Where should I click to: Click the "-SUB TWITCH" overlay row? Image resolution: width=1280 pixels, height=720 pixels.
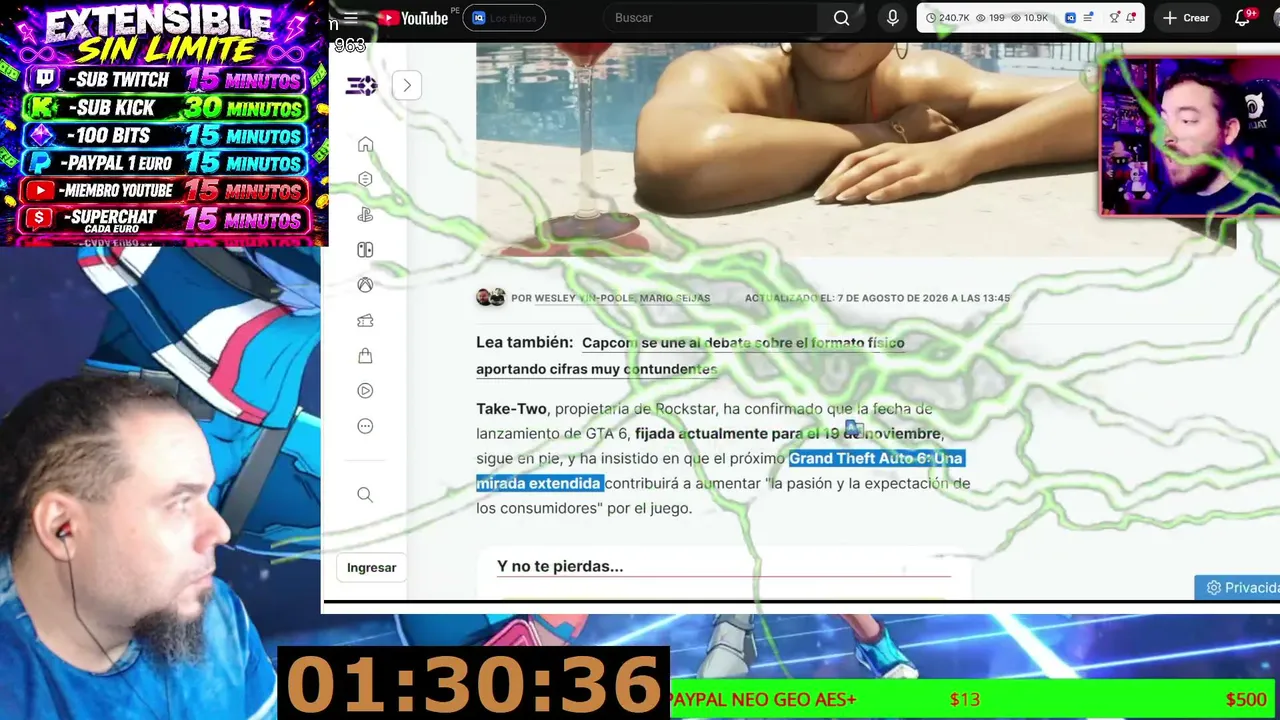coord(165,79)
